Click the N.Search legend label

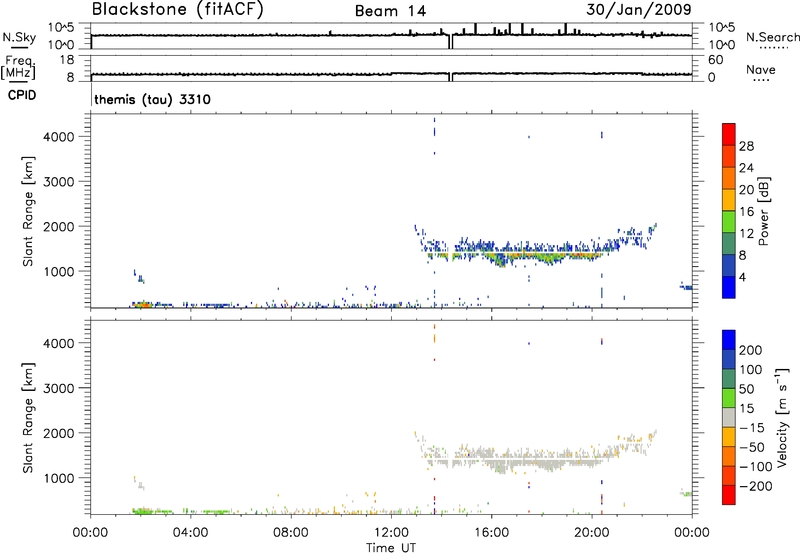coord(773,37)
